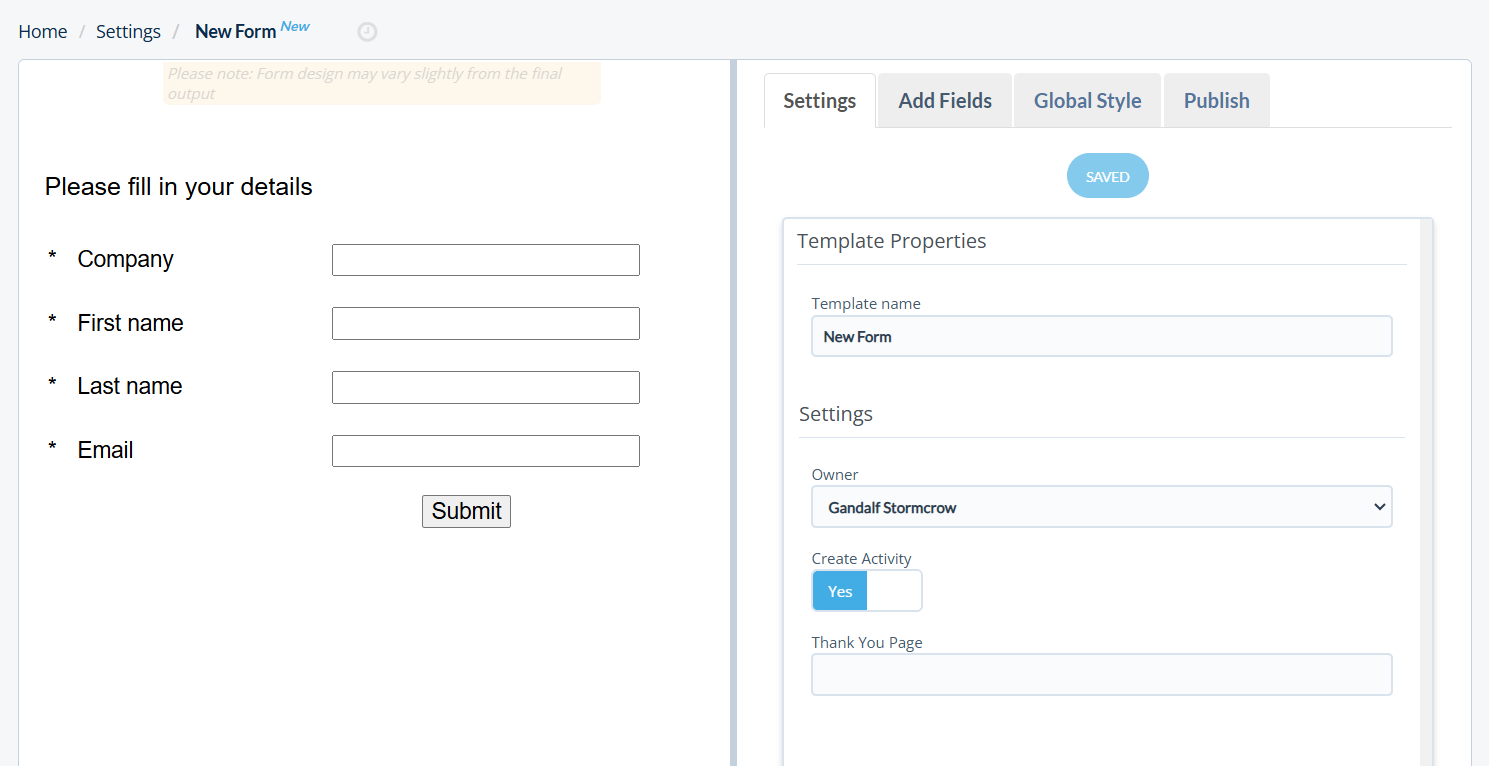Click the Company field label

pyautogui.click(x=125, y=259)
